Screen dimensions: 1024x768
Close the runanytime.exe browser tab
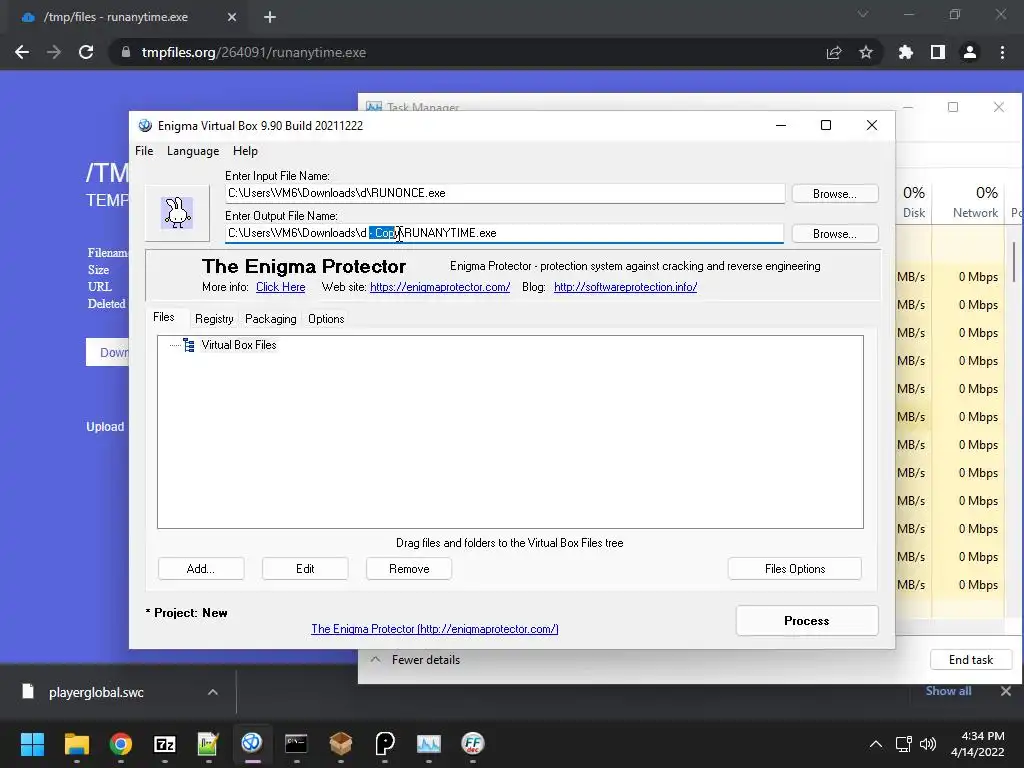(232, 17)
